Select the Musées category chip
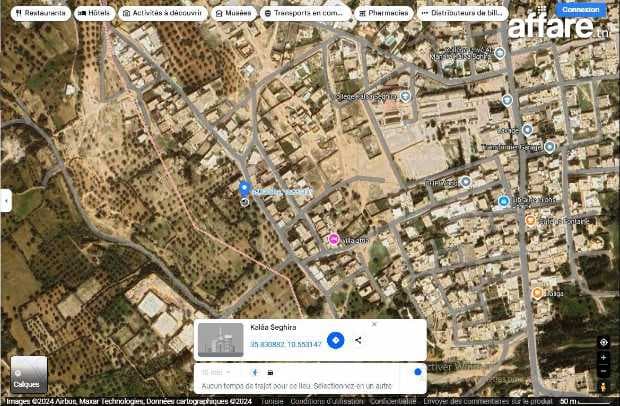620x406 pixels. (x=234, y=14)
